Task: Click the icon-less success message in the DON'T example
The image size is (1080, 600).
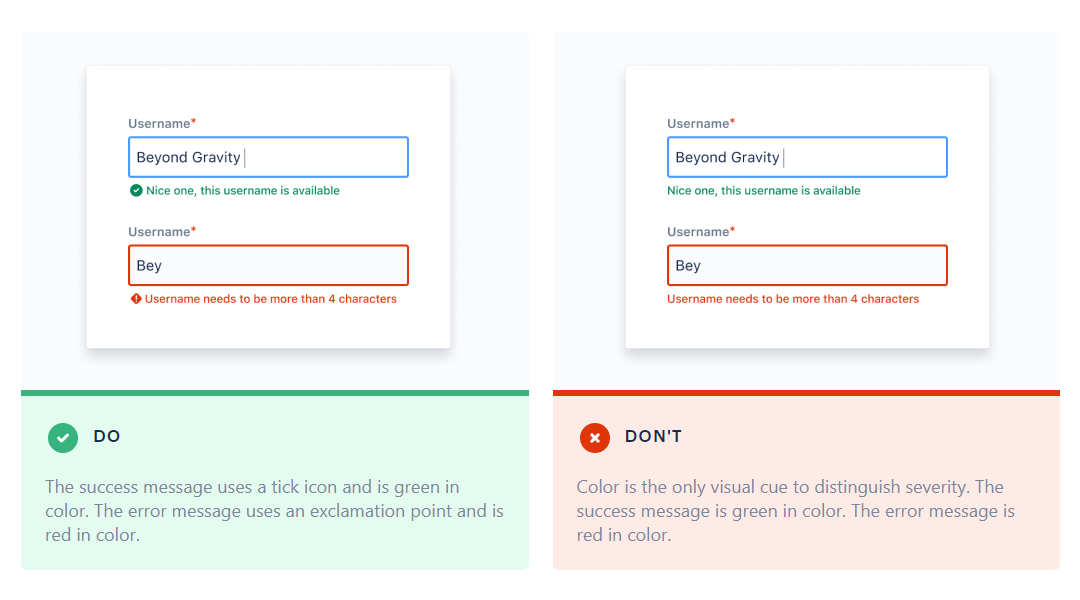Action: 763,191
